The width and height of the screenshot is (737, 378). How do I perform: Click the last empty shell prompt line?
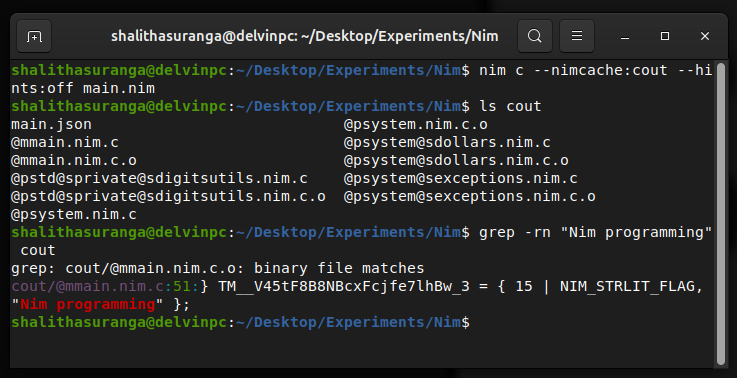coord(240,323)
